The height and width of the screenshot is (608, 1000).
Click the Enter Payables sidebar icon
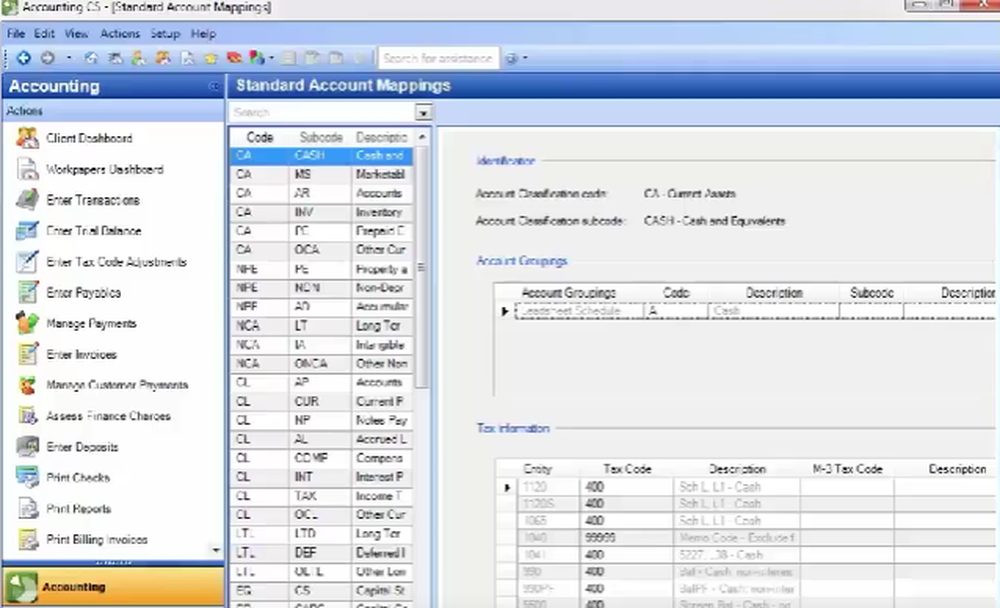click(27, 292)
